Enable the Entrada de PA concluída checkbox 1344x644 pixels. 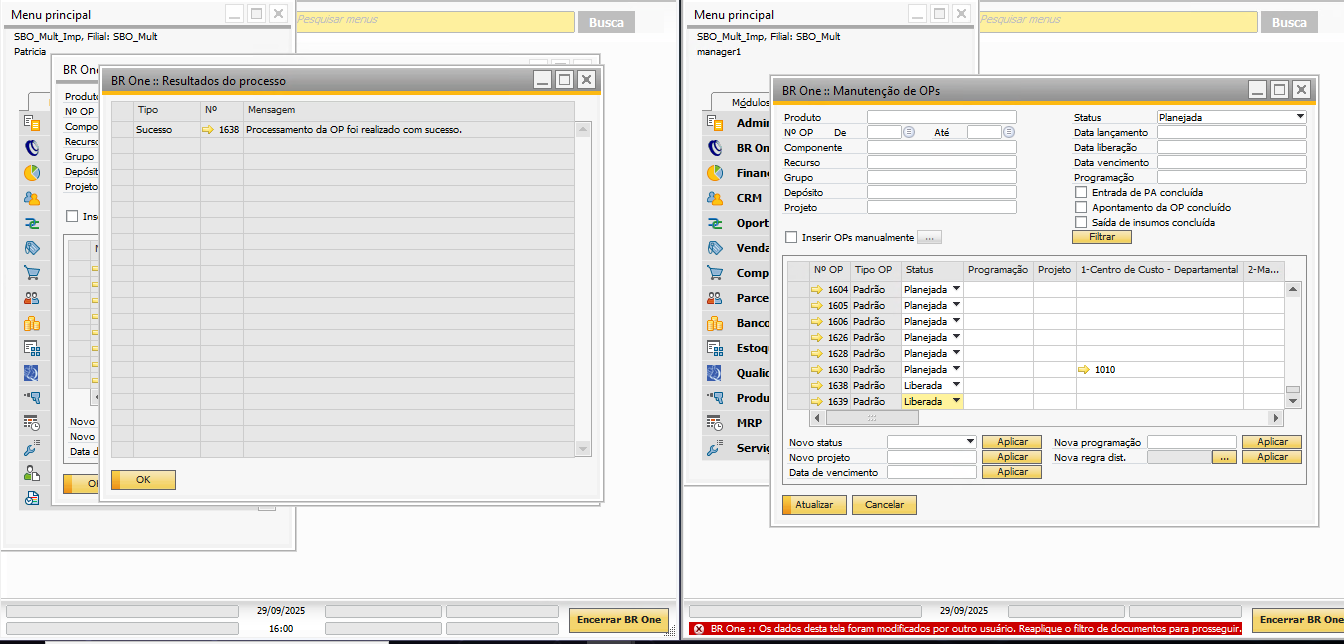point(1081,192)
